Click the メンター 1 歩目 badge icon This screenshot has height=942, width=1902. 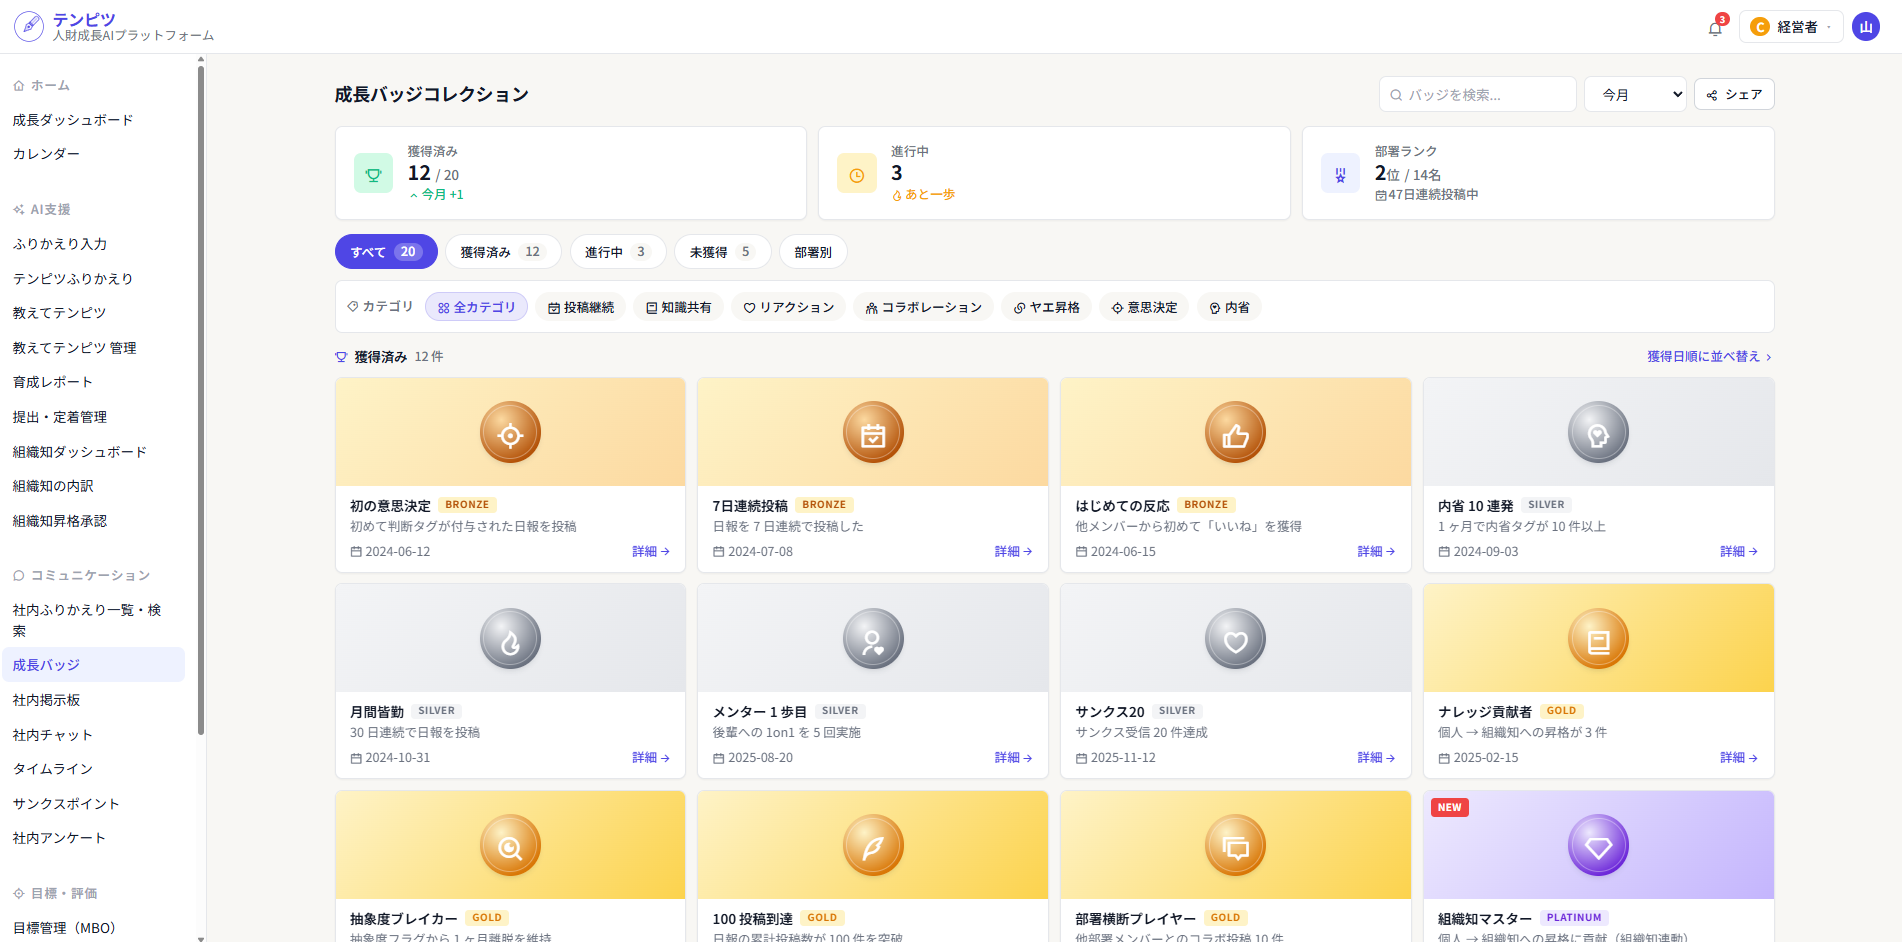tap(873, 639)
